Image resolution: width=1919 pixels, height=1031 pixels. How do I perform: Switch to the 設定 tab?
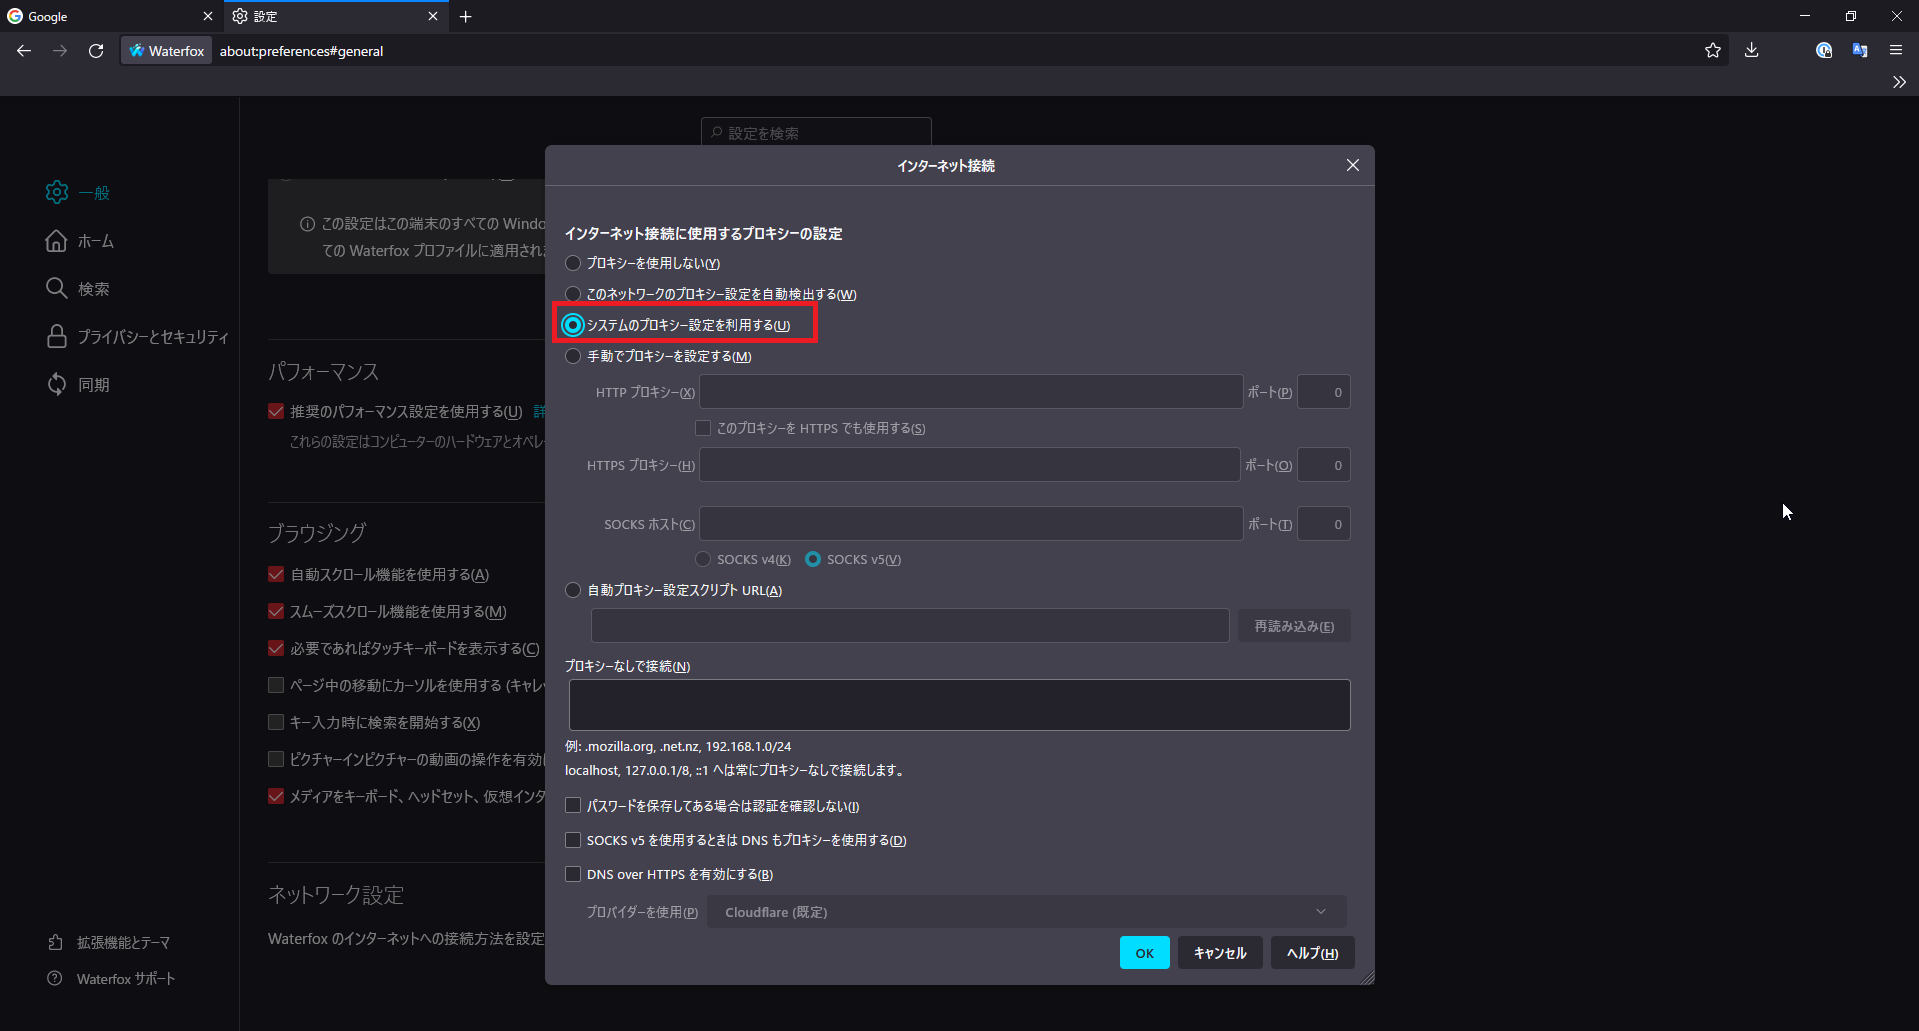click(x=335, y=16)
